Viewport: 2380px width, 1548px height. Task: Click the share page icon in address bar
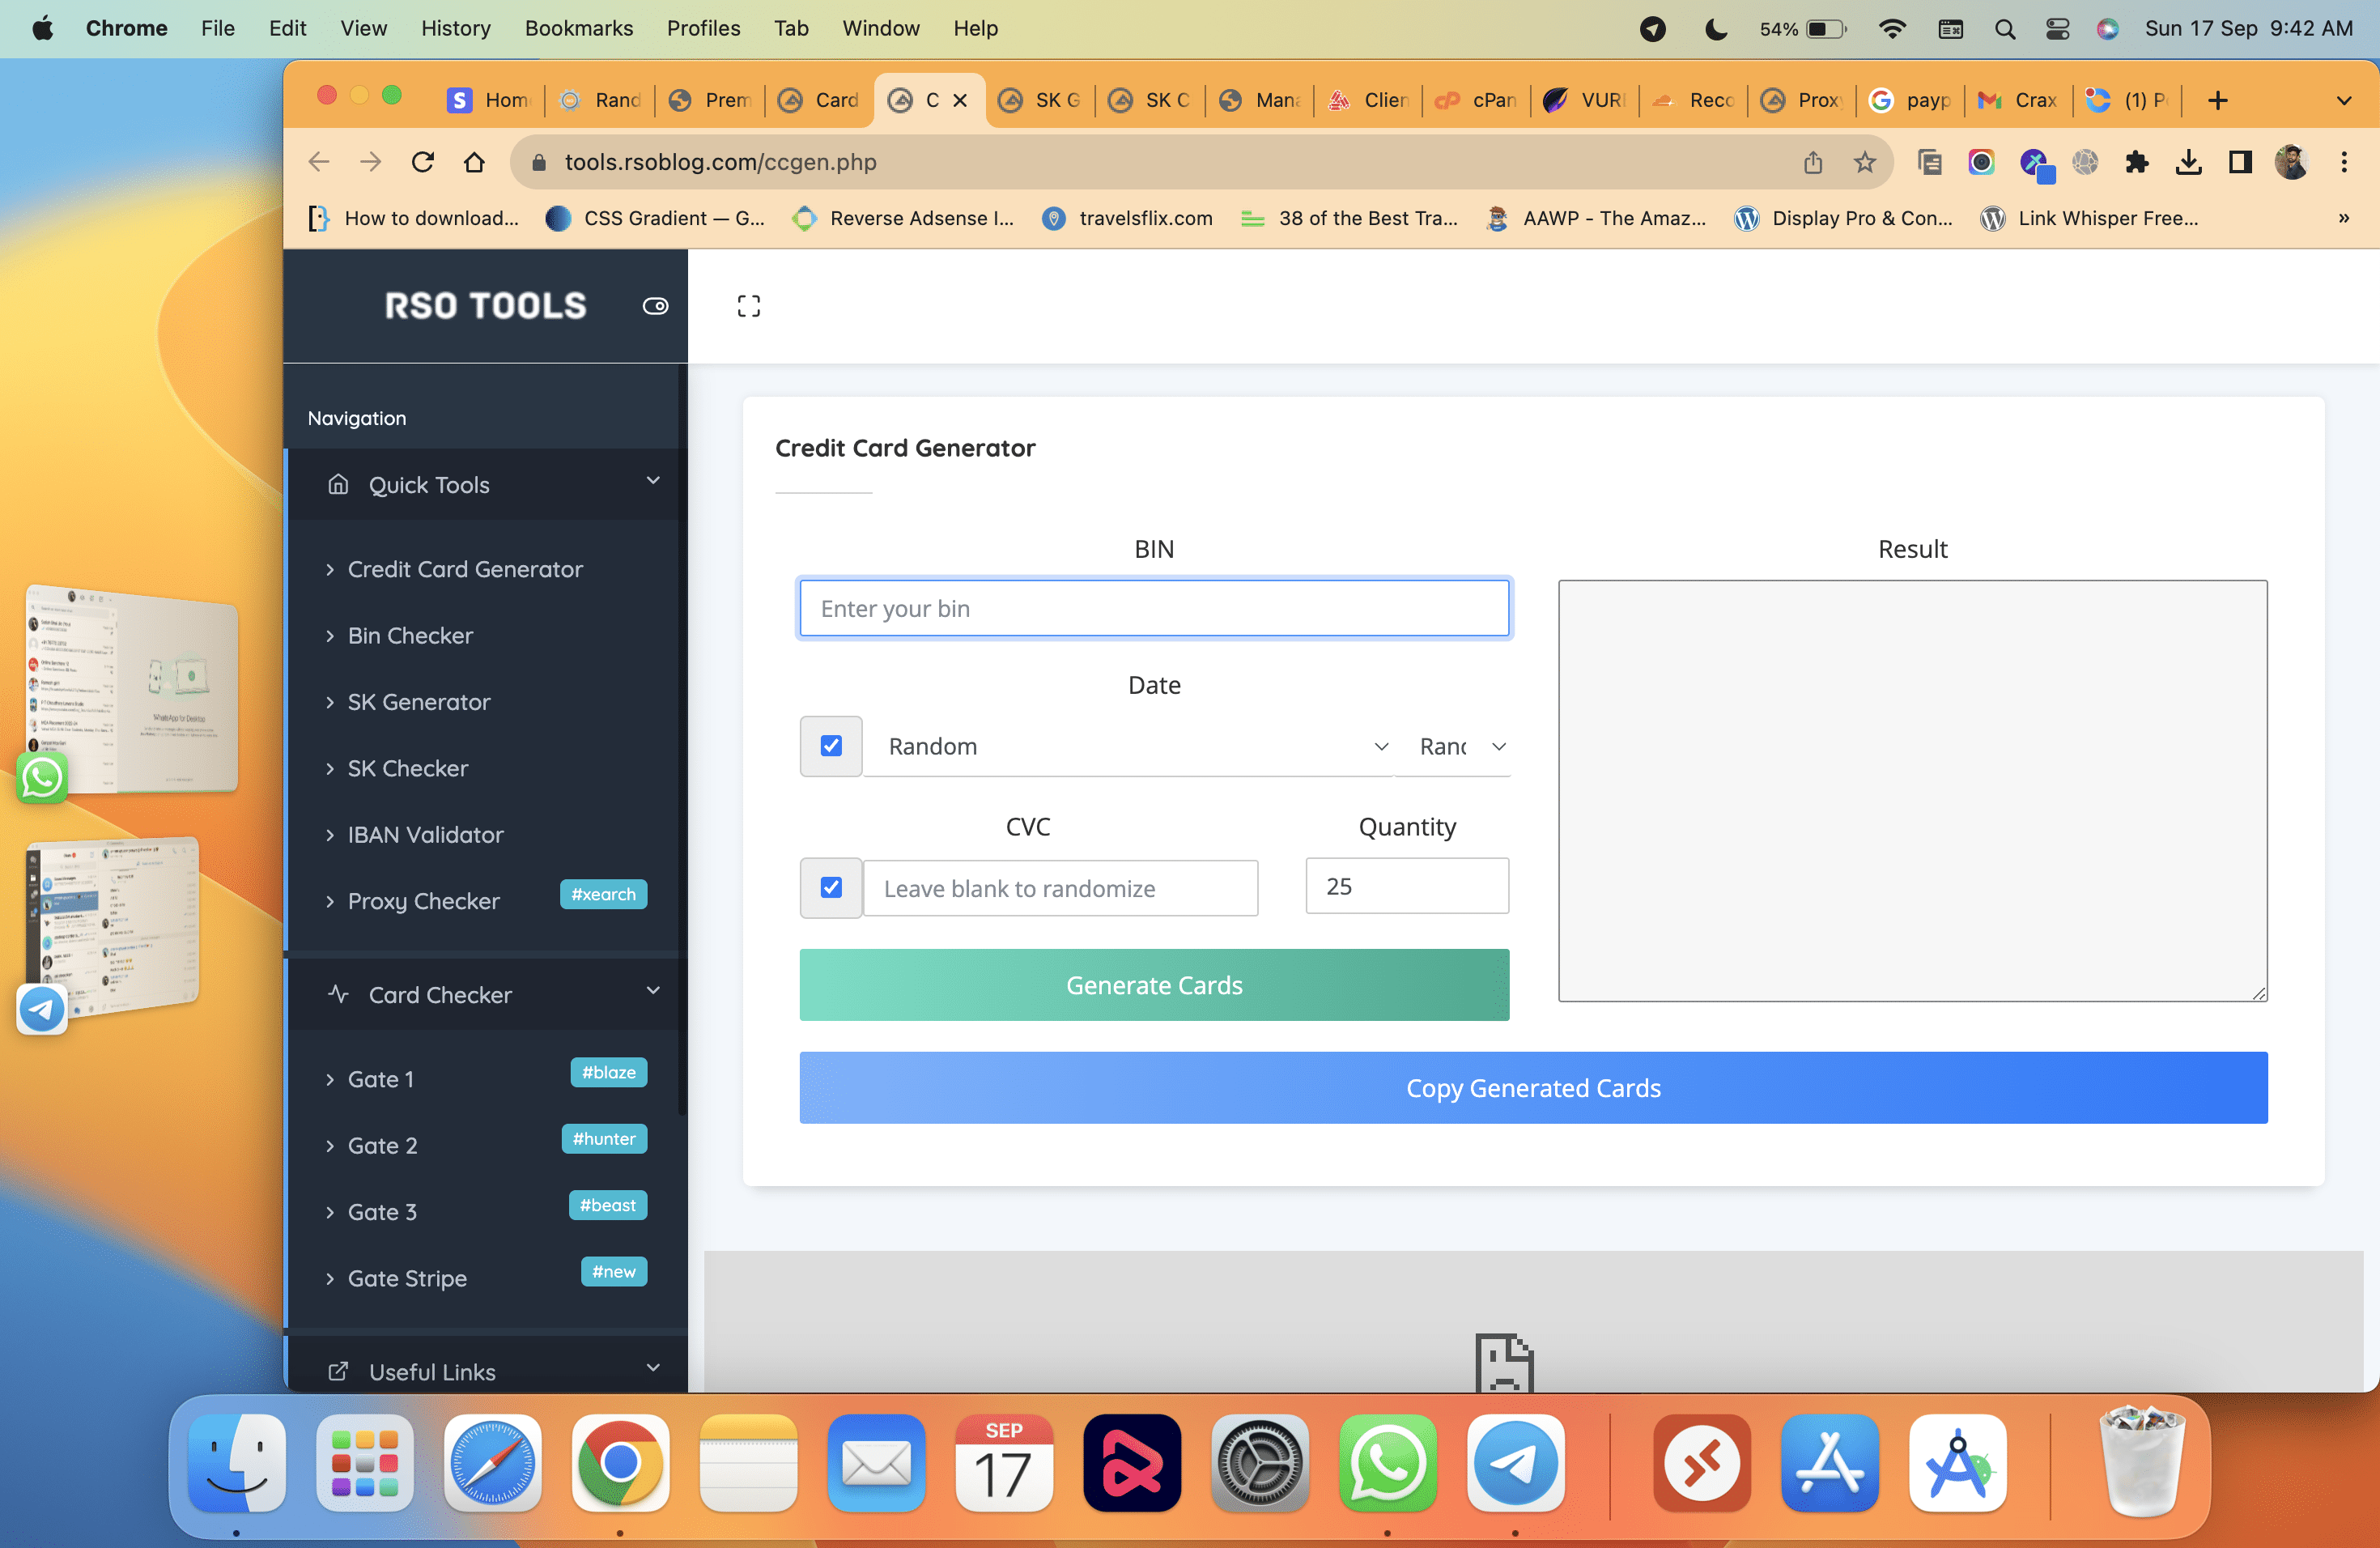(1812, 162)
